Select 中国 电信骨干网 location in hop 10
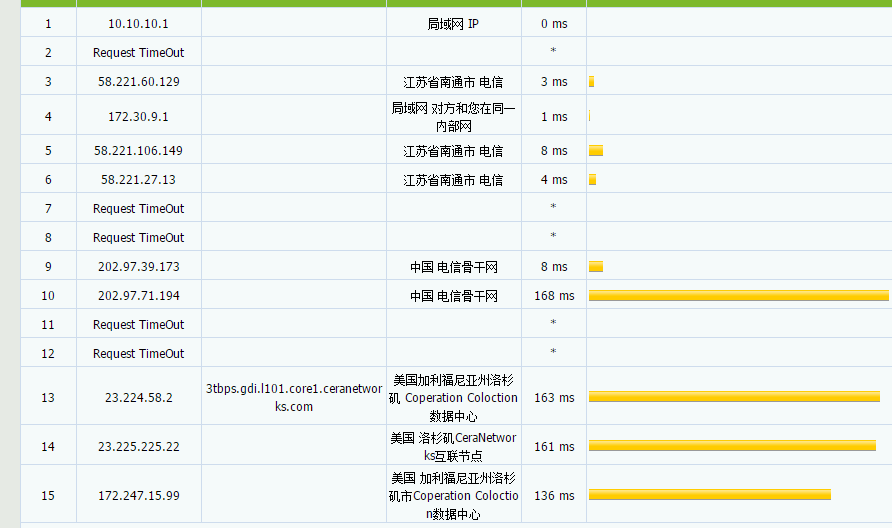Screen dimensions: 892x528 point(453,296)
